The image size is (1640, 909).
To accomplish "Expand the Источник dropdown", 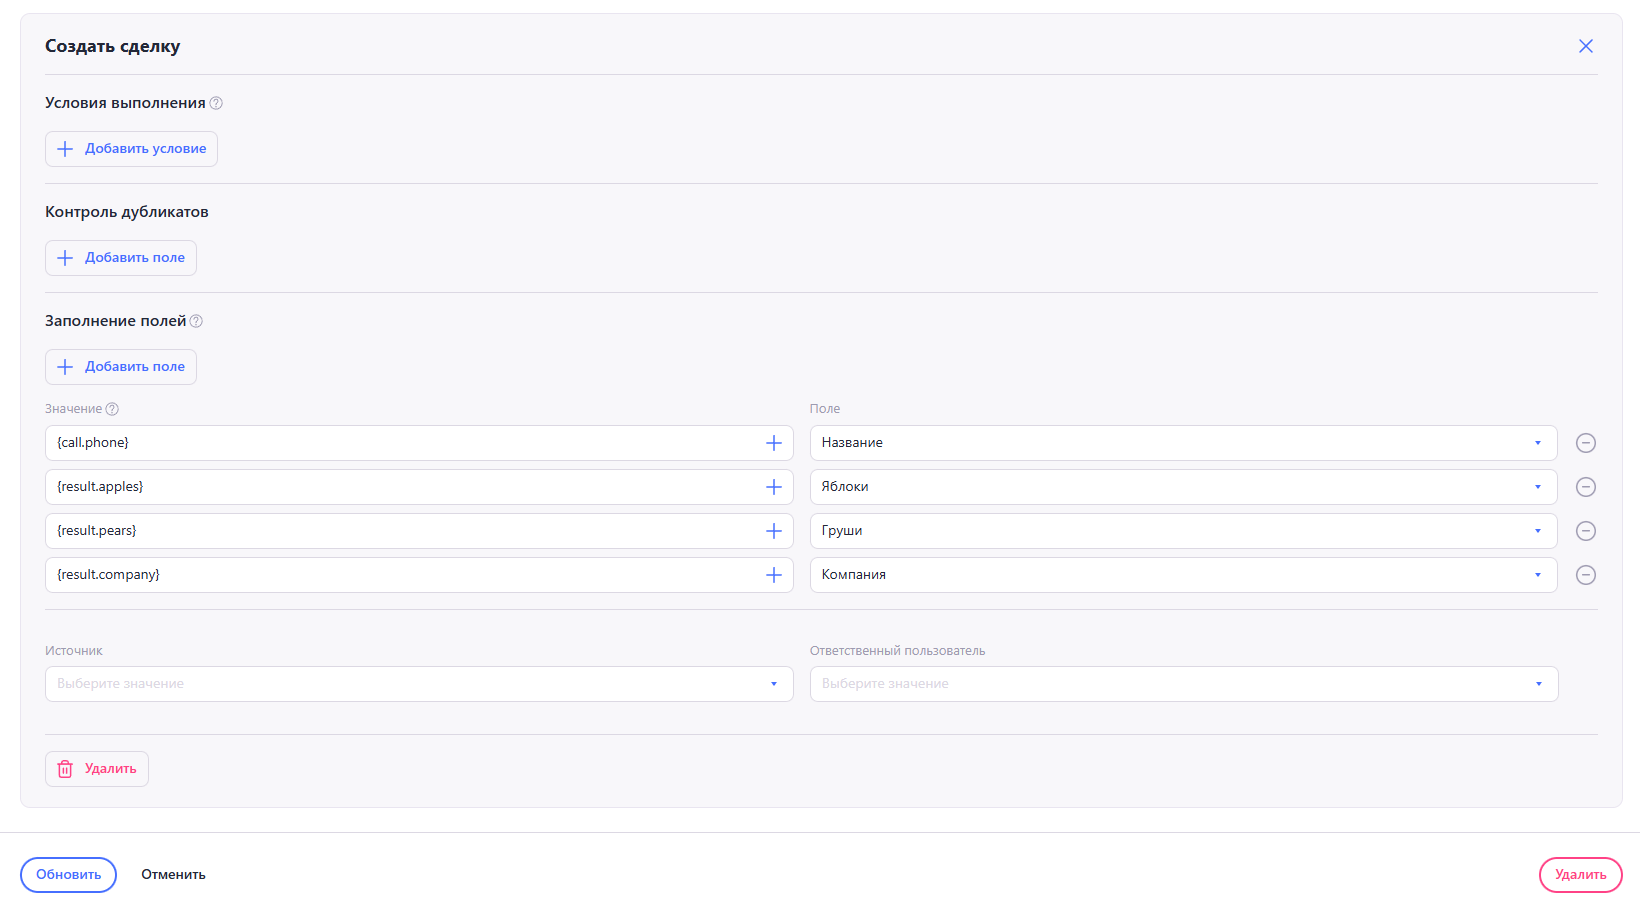I will [x=418, y=684].
